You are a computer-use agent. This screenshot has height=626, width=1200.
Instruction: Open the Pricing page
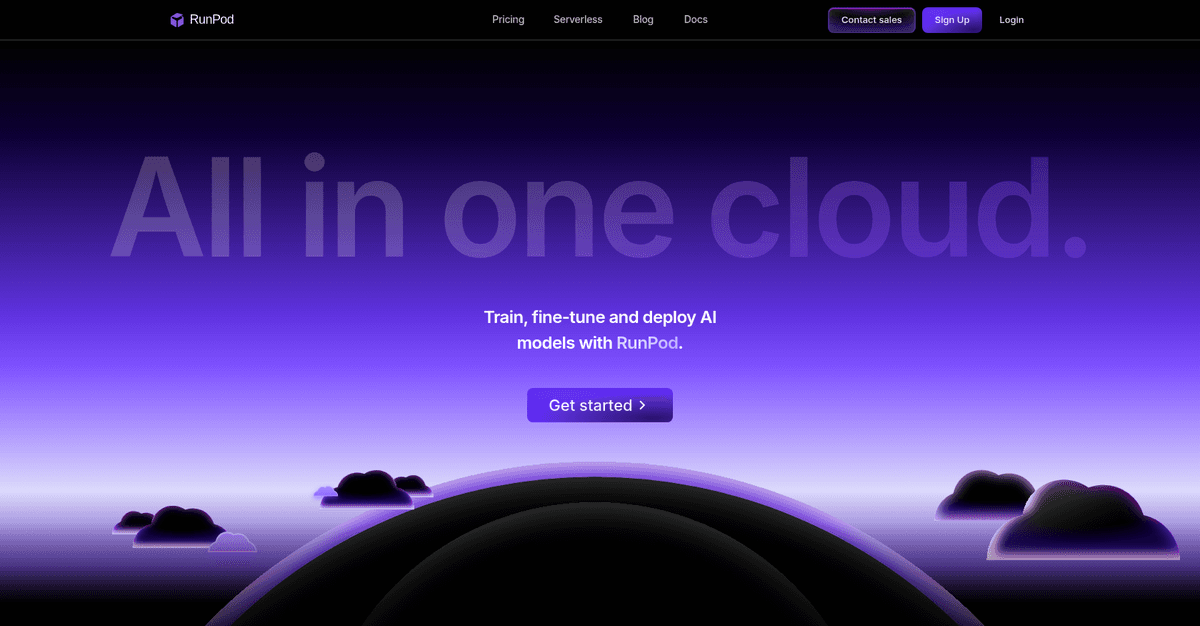(508, 20)
